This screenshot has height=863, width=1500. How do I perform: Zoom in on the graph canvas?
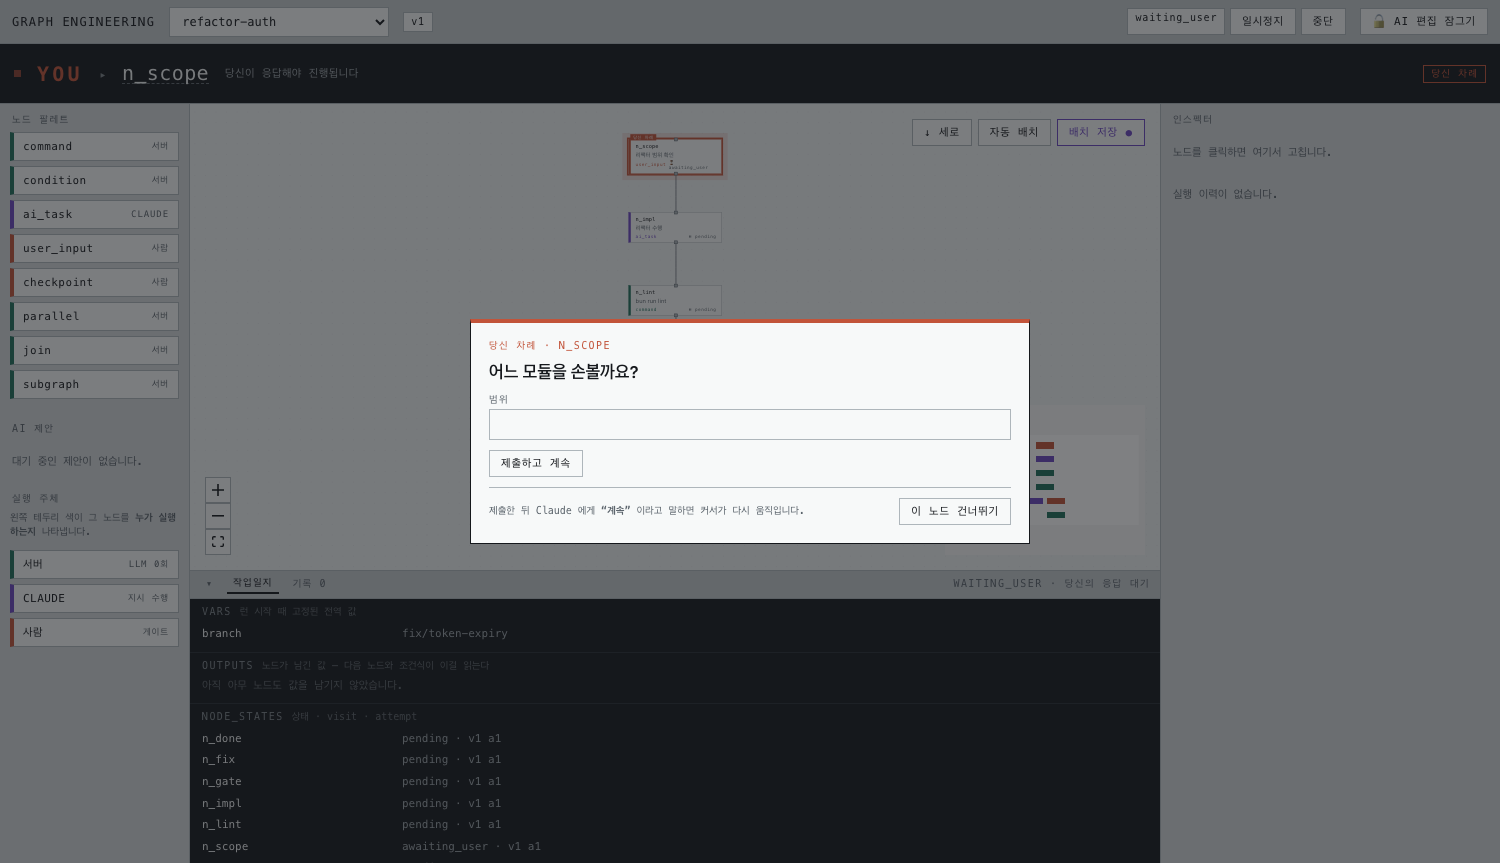coord(218,490)
